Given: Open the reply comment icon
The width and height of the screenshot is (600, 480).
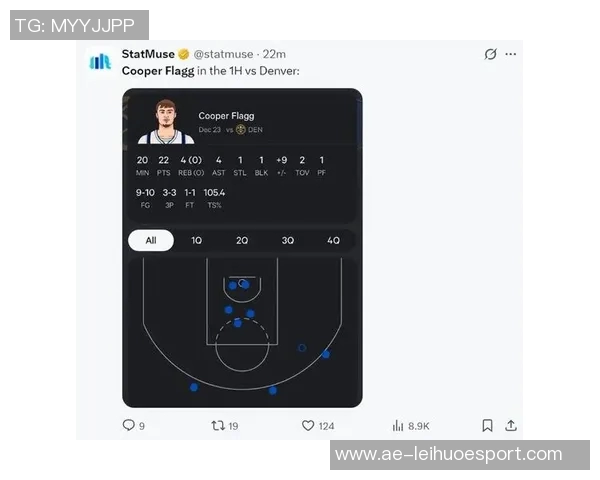Looking at the screenshot, I should click(x=129, y=425).
